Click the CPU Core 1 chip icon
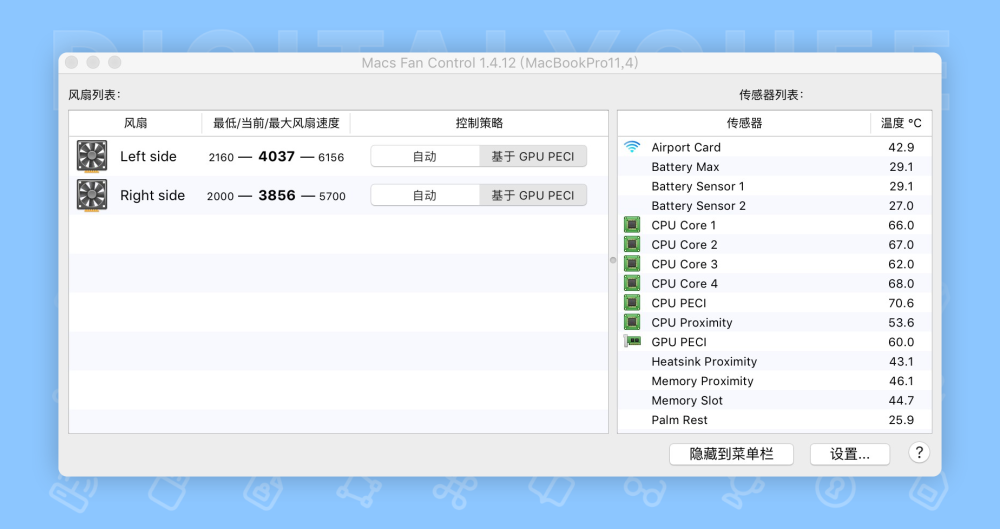 tap(631, 225)
